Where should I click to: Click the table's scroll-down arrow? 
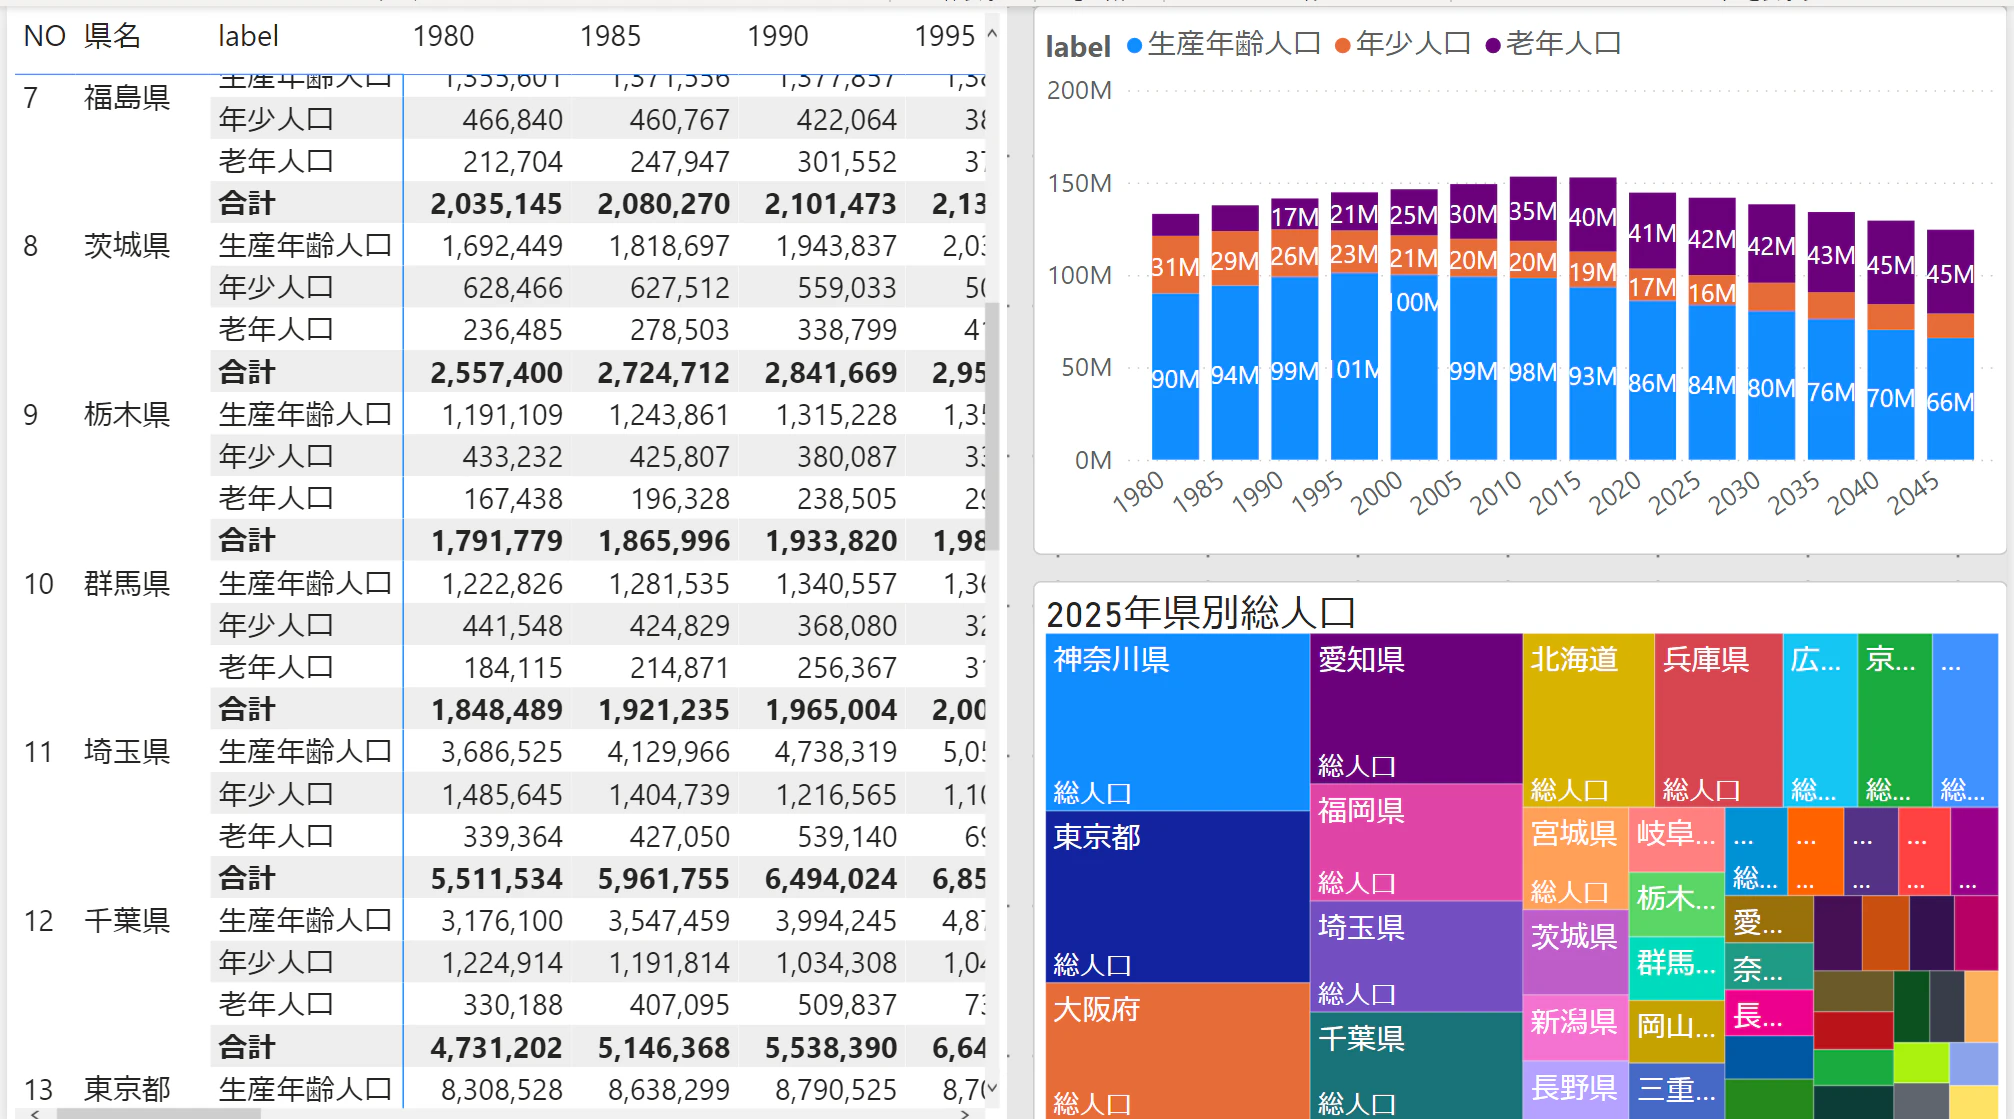tap(992, 1089)
